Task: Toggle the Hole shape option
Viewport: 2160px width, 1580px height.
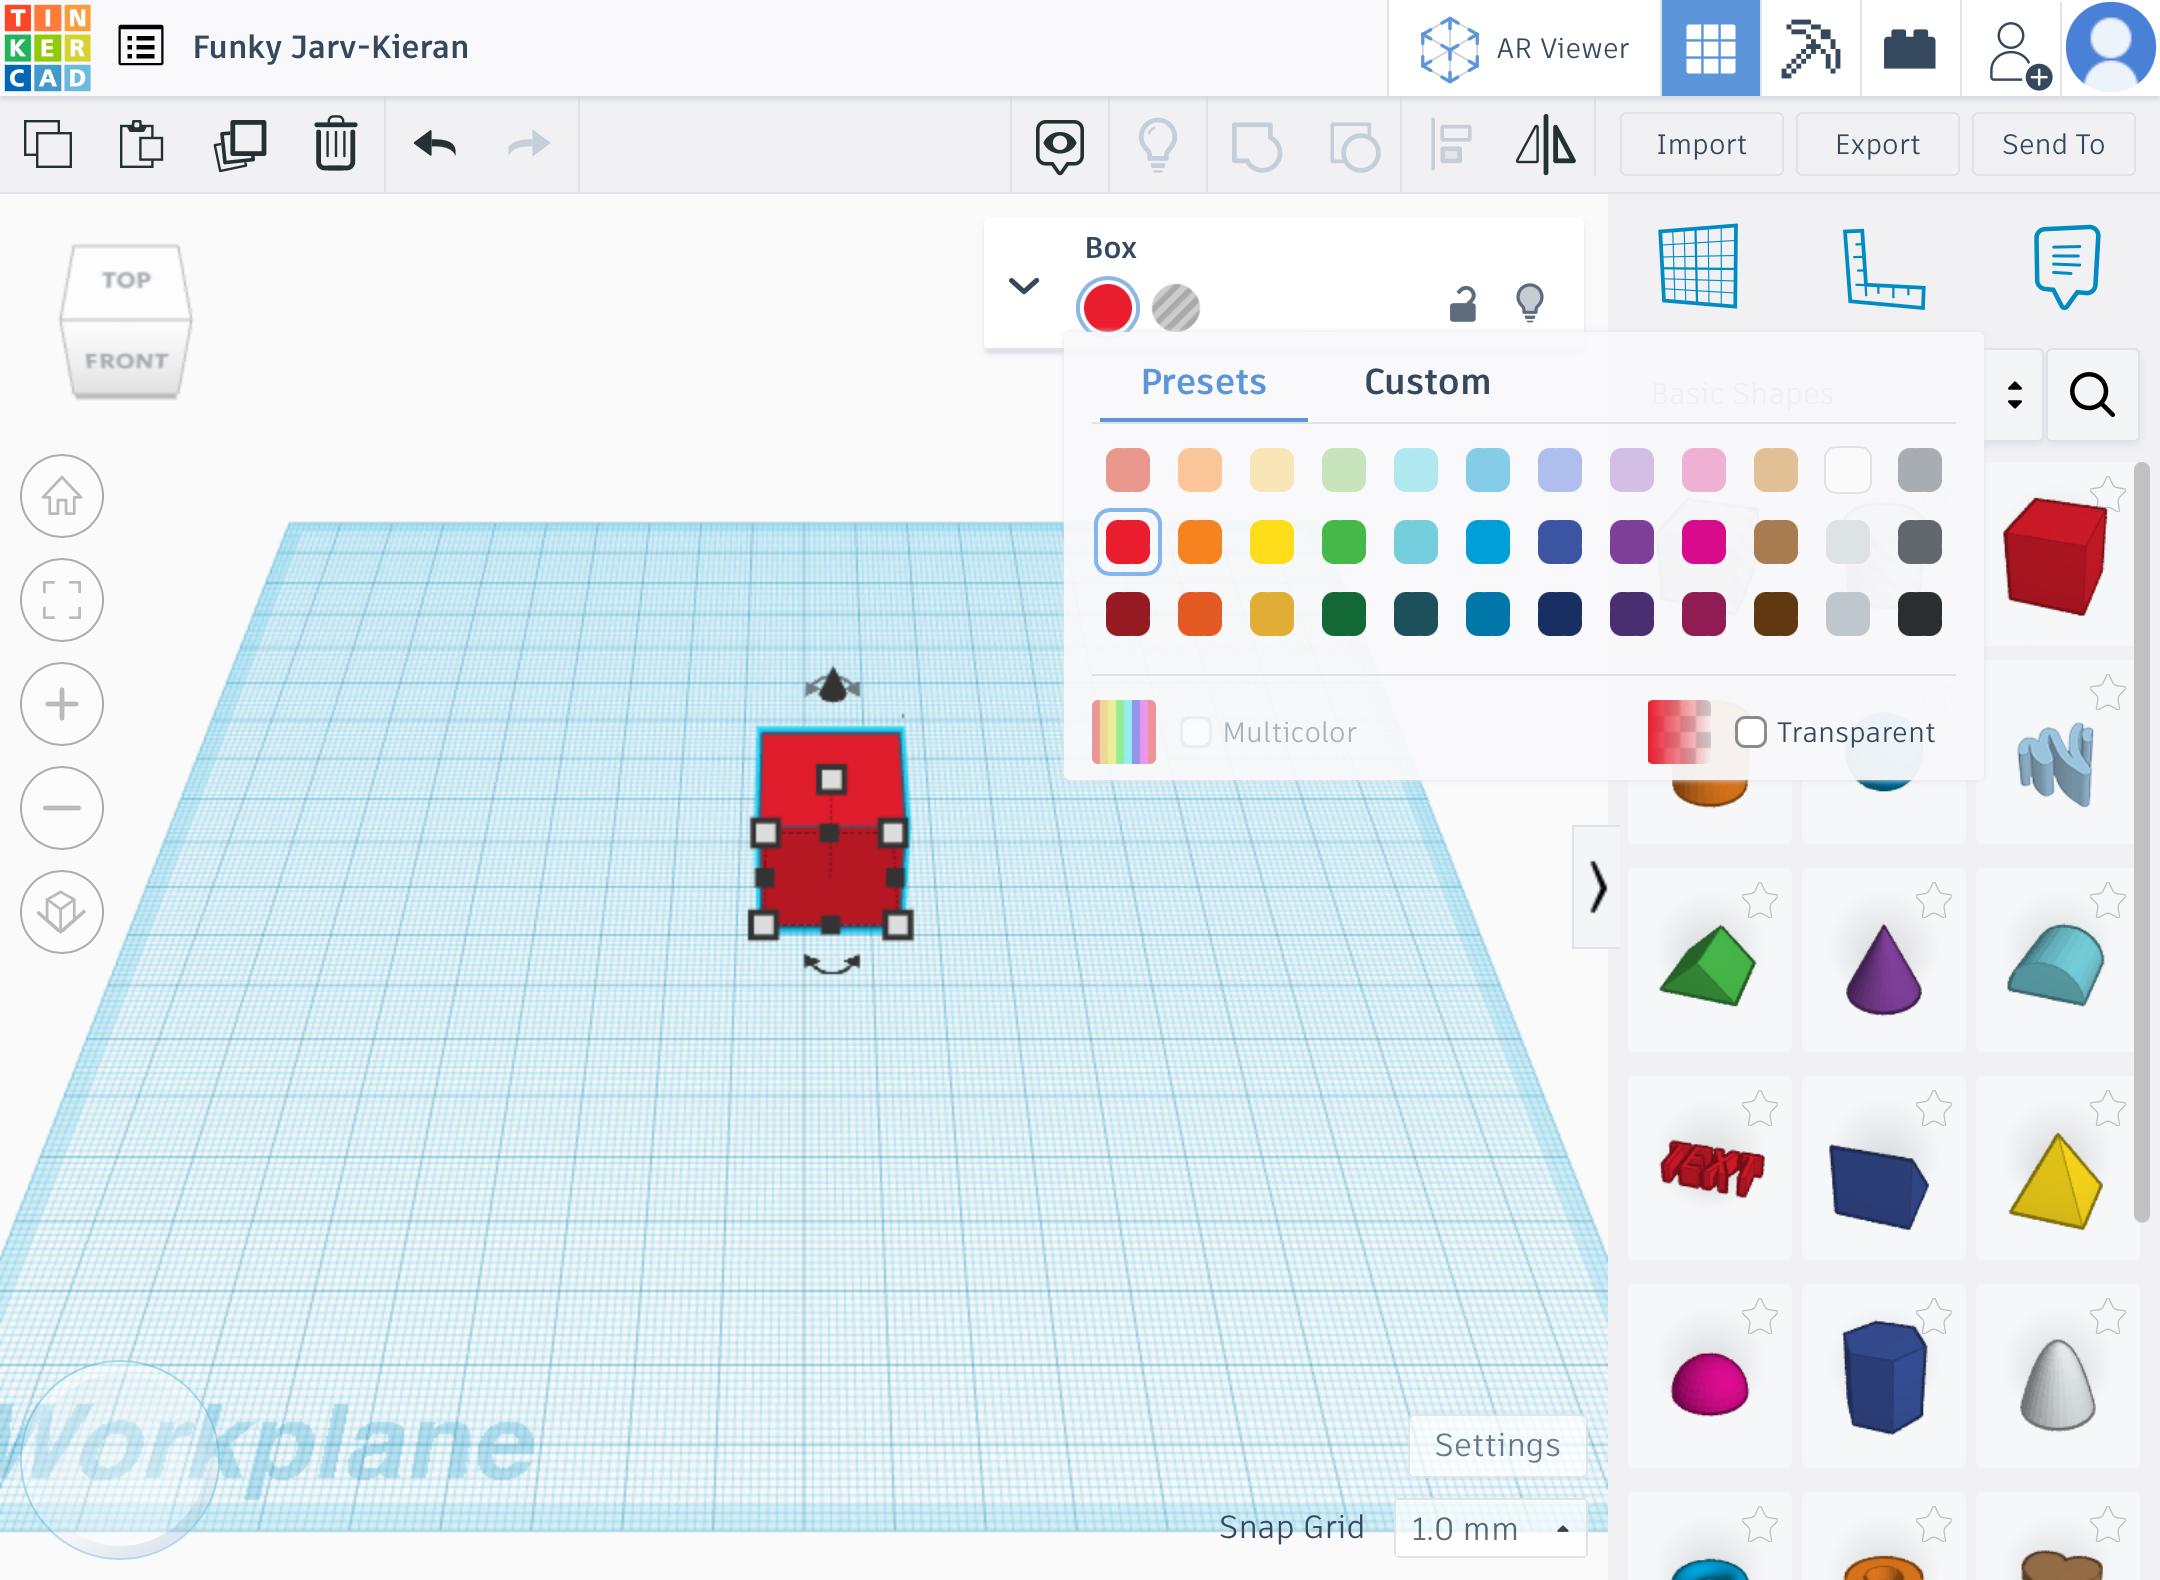Action: [x=1175, y=307]
